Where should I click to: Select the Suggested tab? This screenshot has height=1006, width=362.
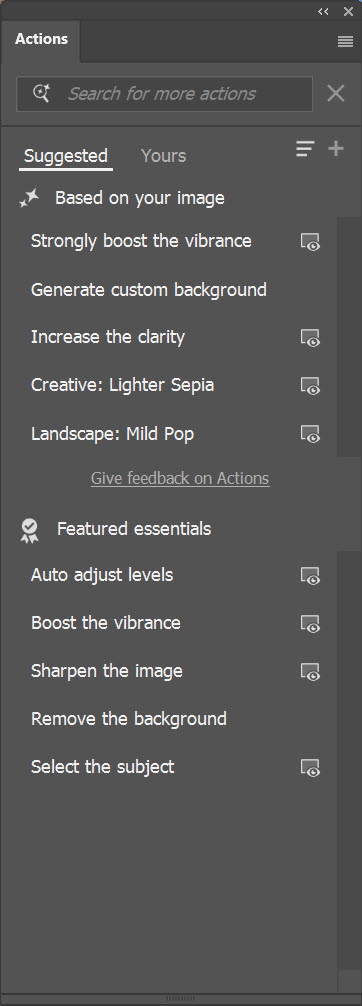tap(66, 156)
